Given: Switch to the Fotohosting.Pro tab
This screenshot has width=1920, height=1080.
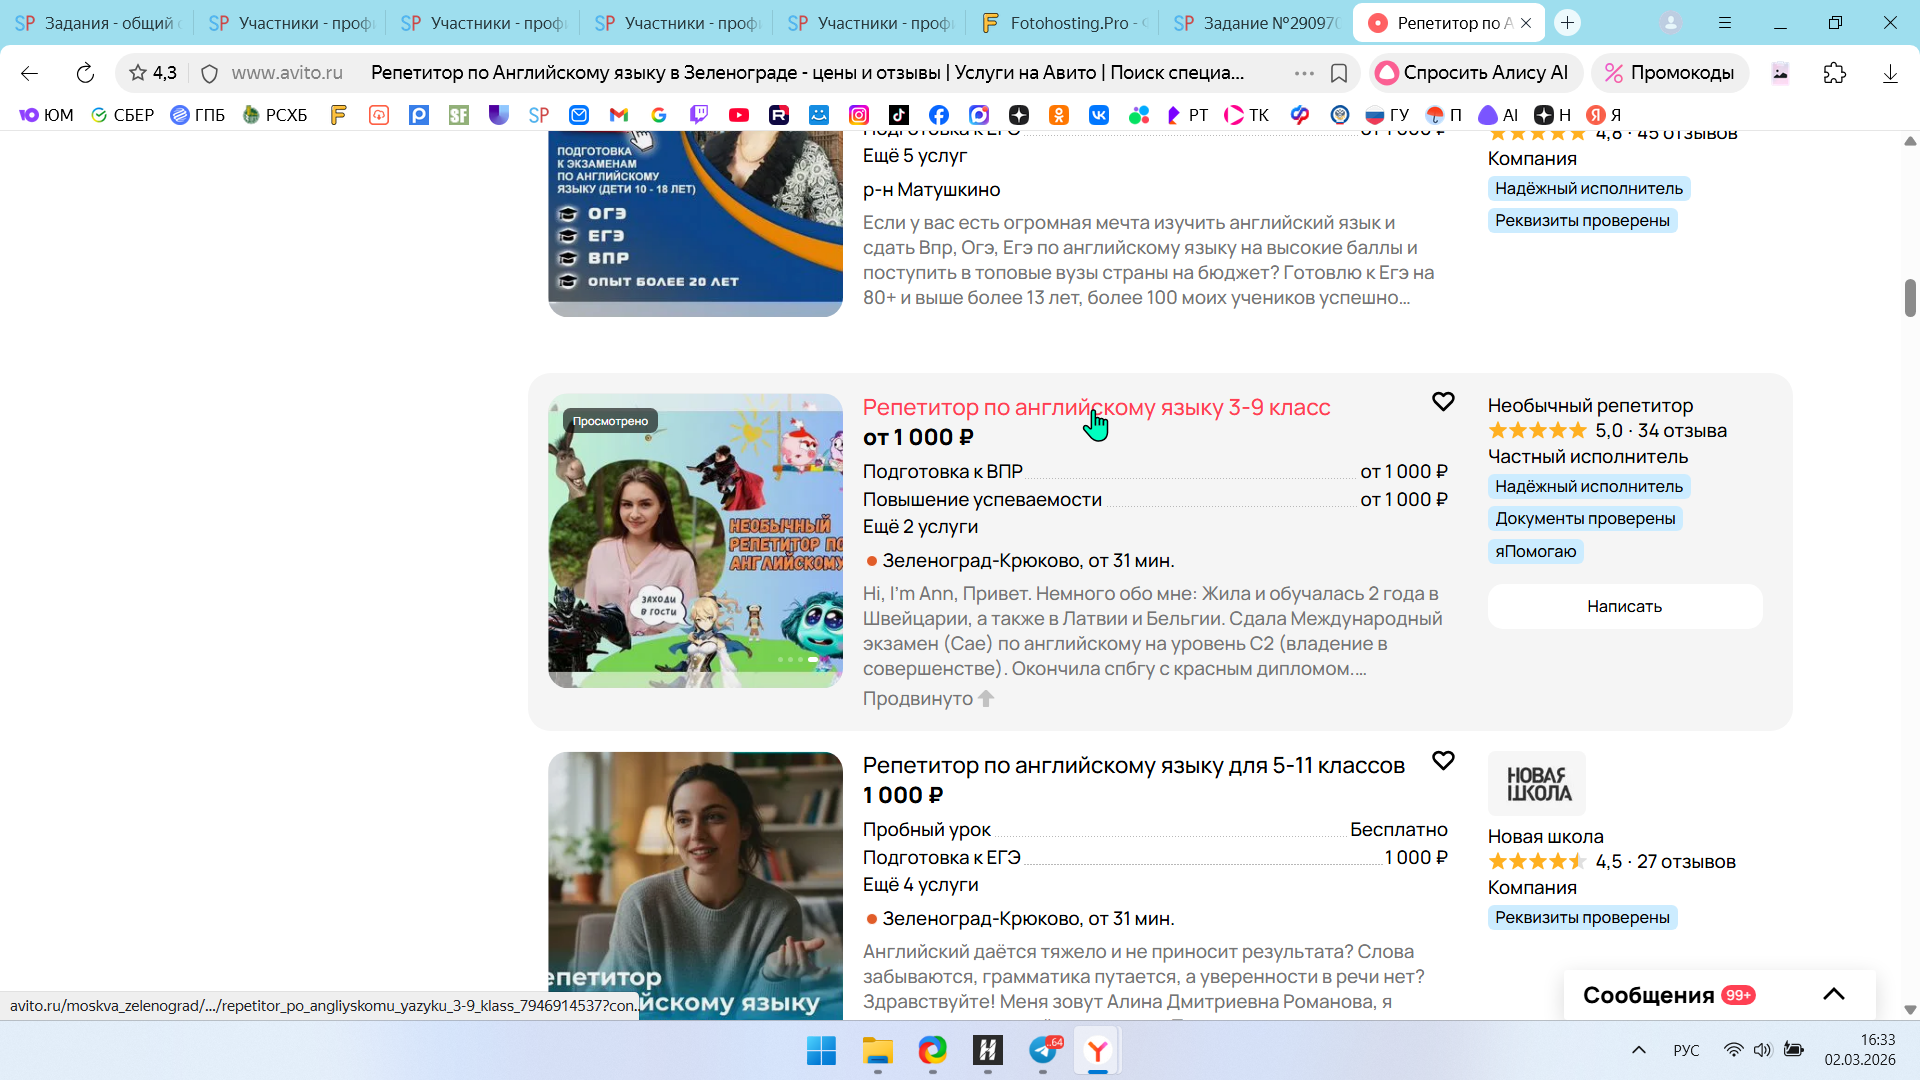Looking at the screenshot, I should pyautogui.click(x=1062, y=22).
